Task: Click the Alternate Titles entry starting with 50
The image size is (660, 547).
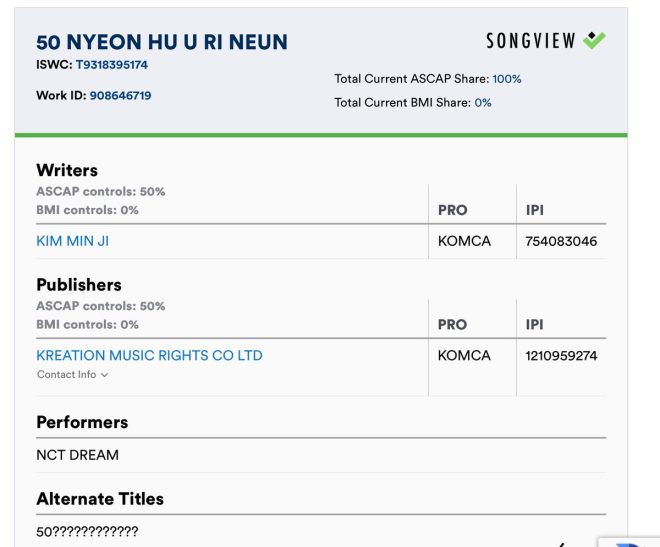Action: (87, 531)
